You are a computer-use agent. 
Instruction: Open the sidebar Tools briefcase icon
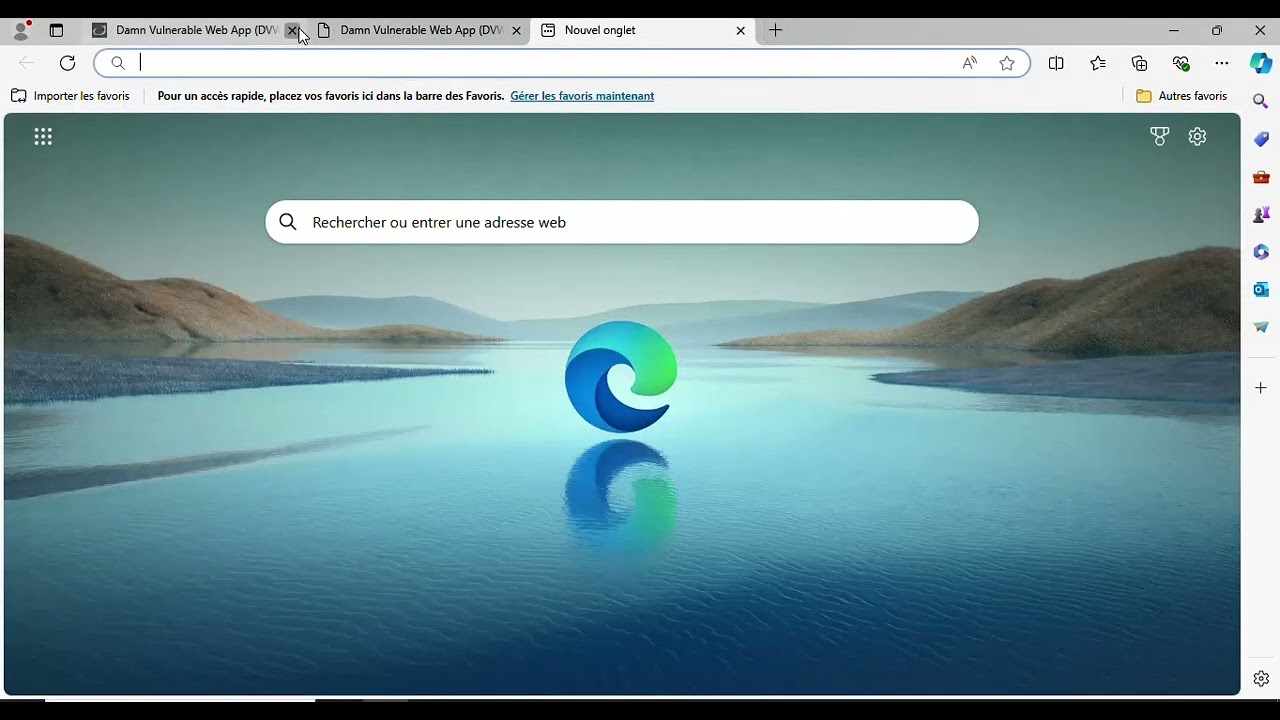click(x=1261, y=177)
